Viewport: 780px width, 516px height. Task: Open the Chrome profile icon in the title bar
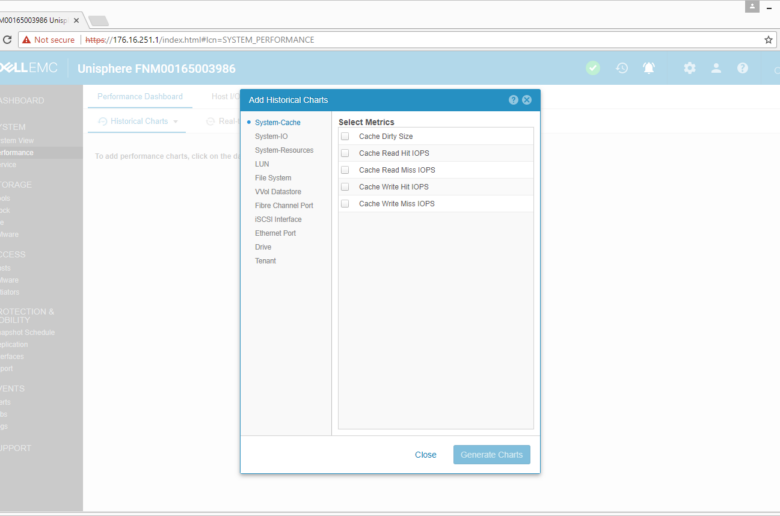[752, 6]
